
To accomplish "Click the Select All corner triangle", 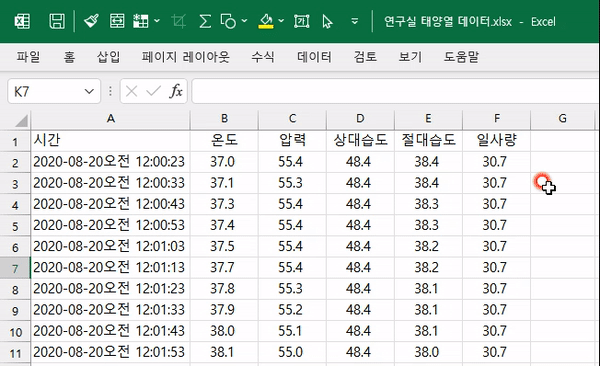I will tap(21, 121).
